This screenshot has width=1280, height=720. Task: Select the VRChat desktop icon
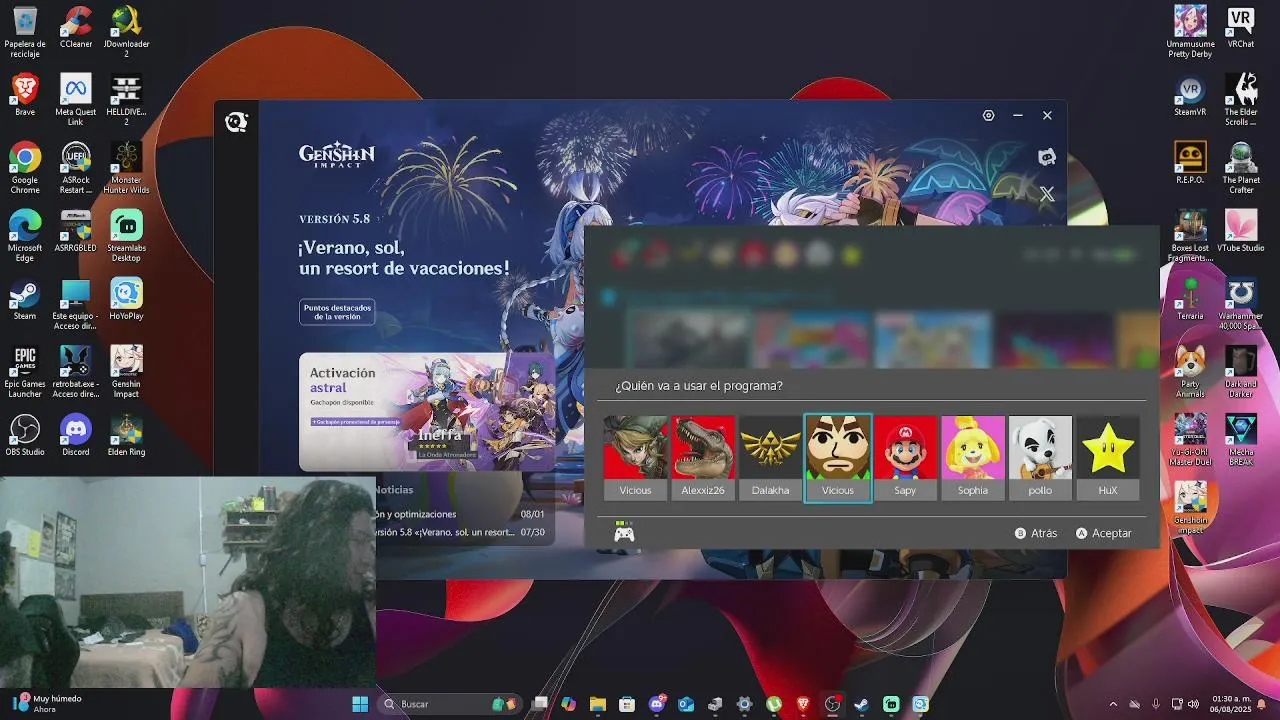[x=1241, y=27]
